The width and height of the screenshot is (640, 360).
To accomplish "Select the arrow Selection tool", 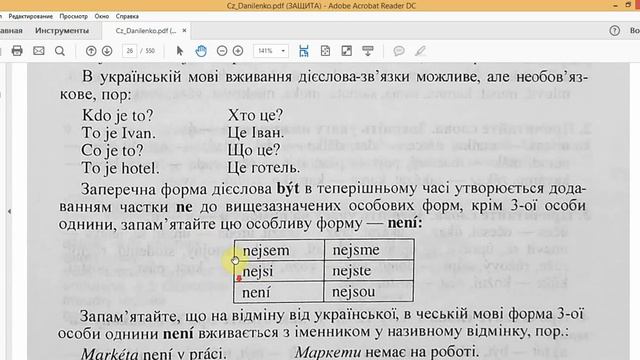I will [x=180, y=51].
